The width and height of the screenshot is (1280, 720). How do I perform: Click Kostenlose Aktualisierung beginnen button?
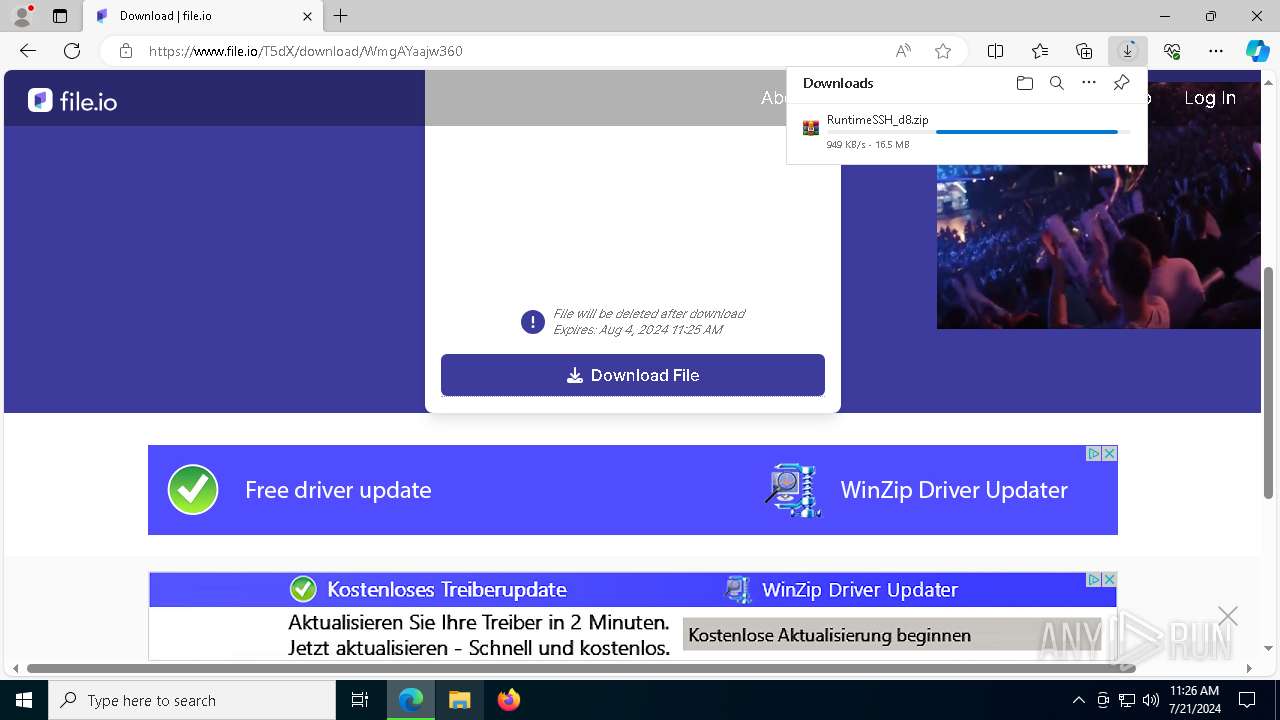click(891, 635)
